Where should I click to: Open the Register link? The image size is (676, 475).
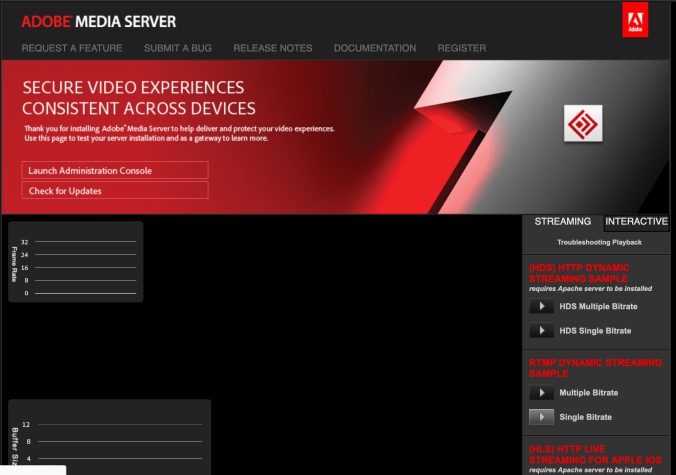(x=462, y=48)
